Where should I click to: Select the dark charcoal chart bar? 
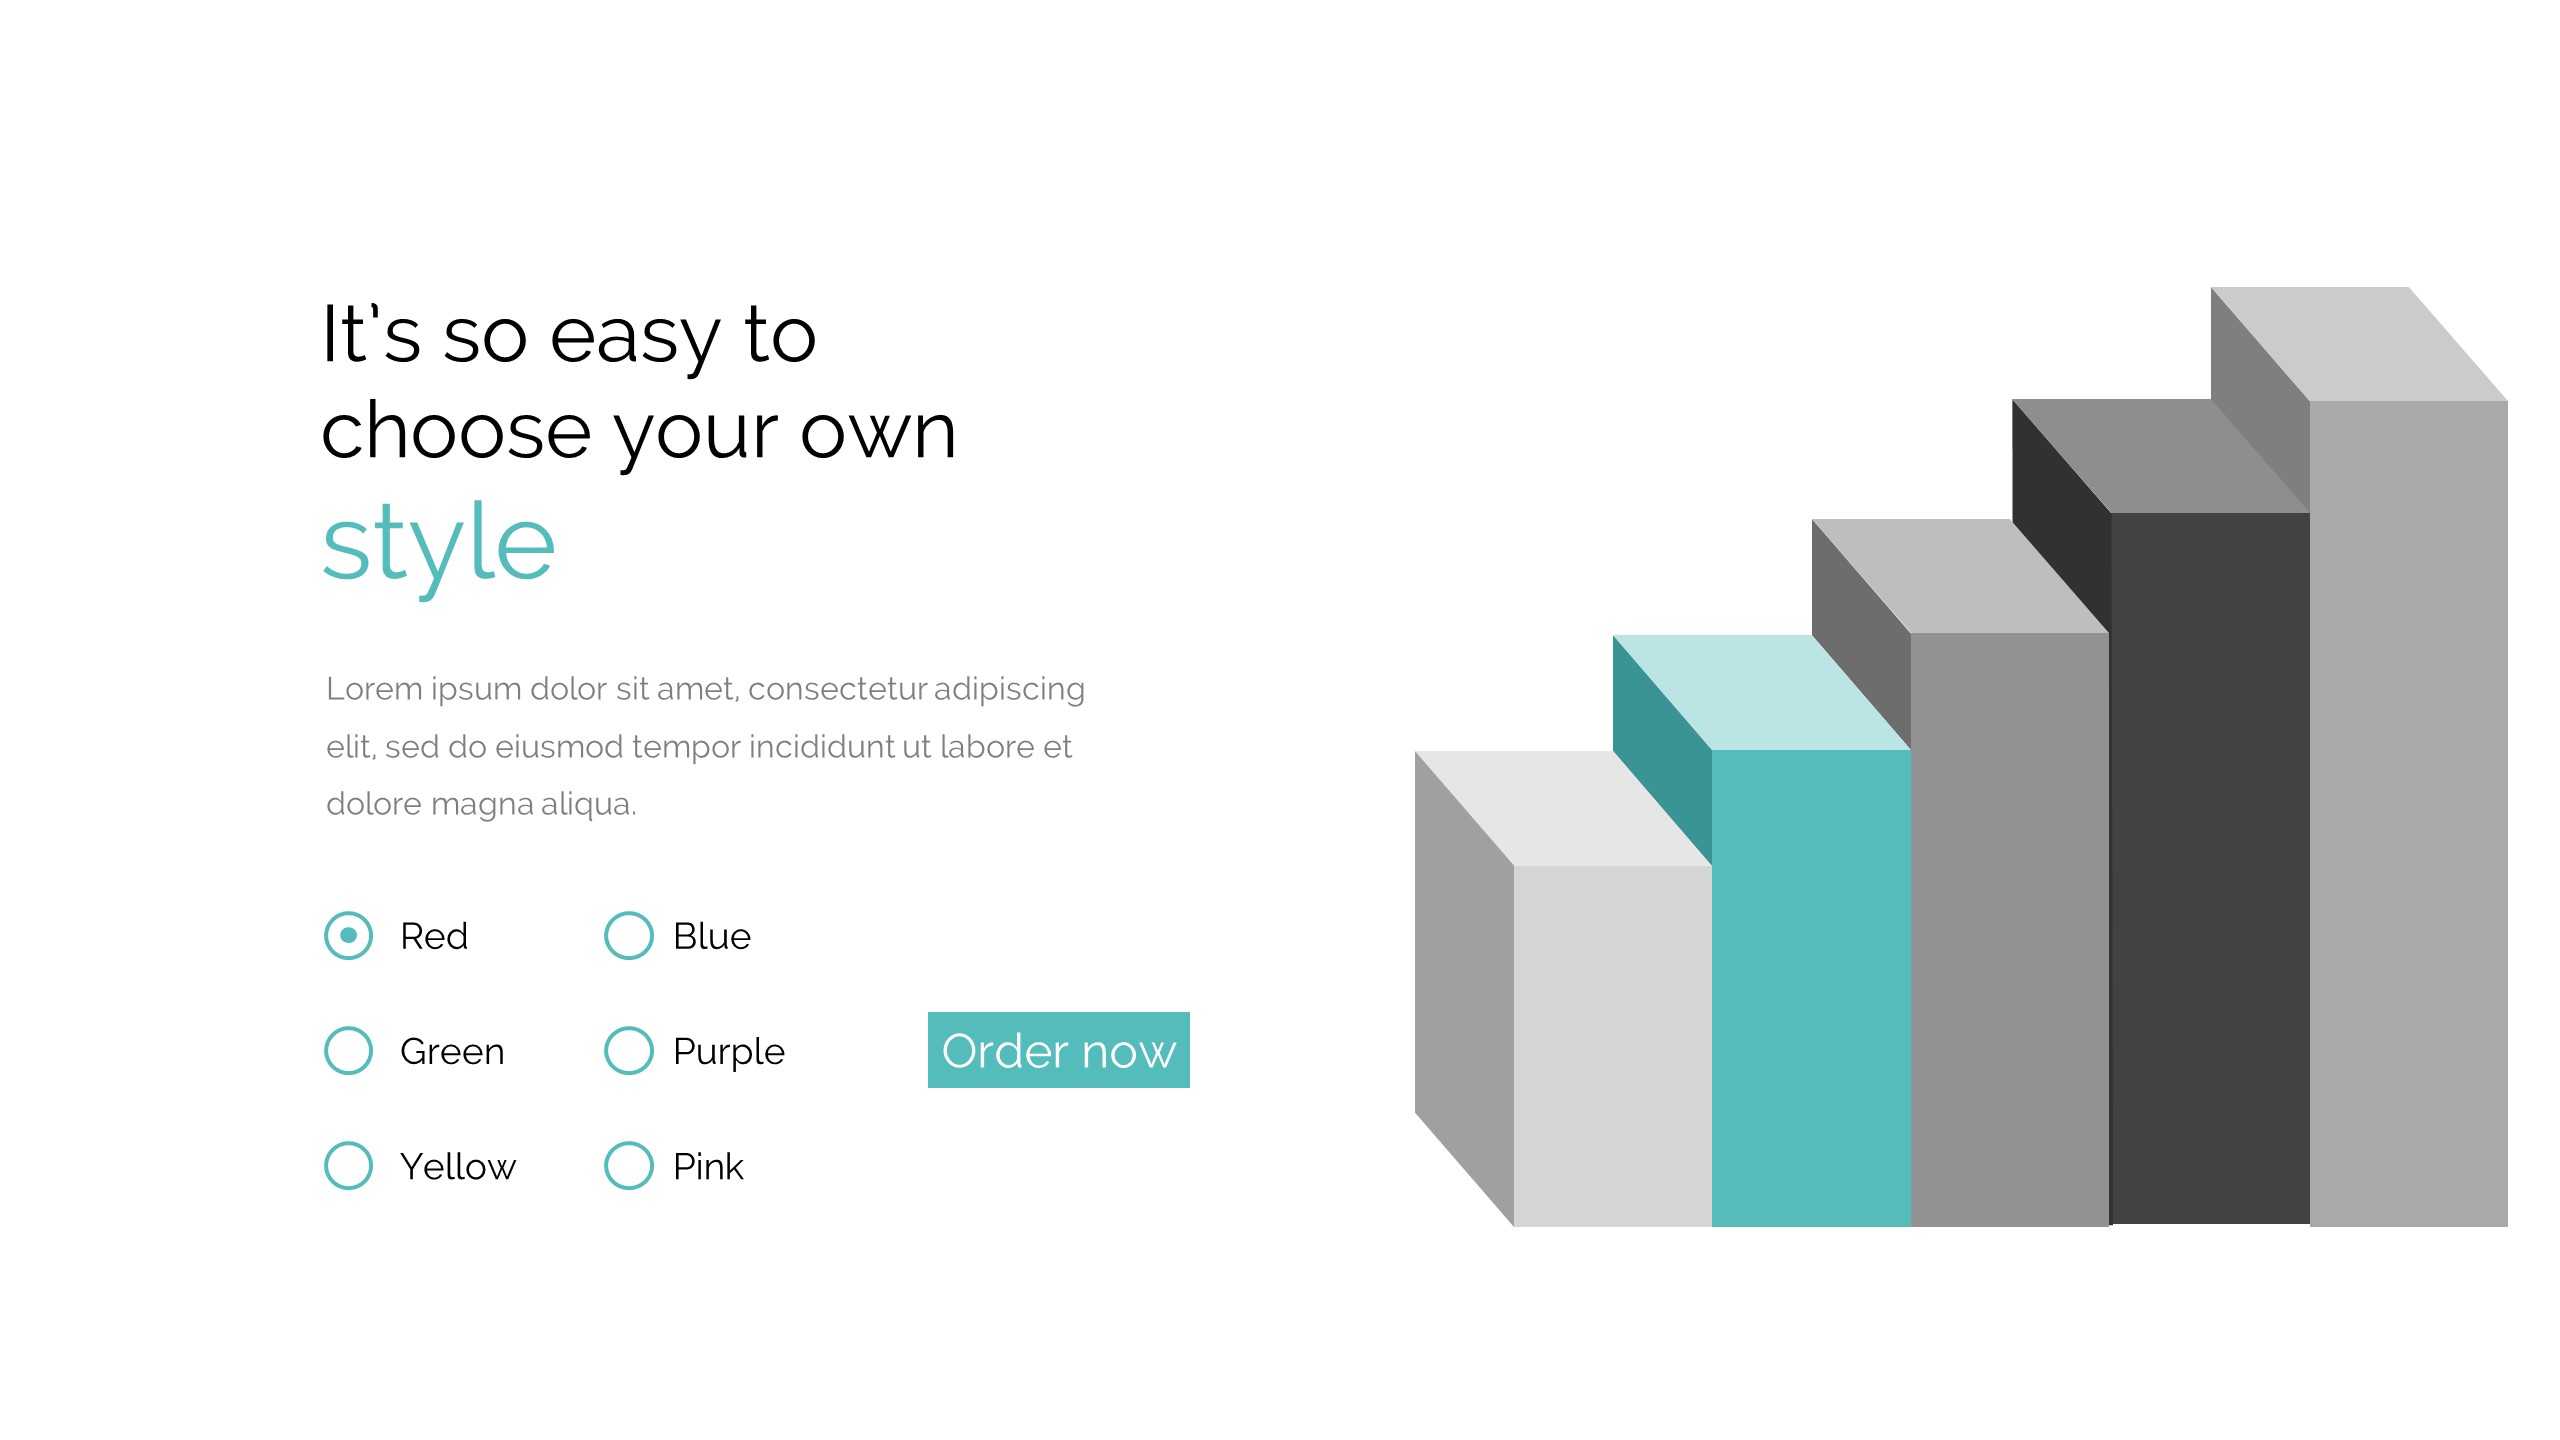pyautogui.click(x=2210, y=865)
